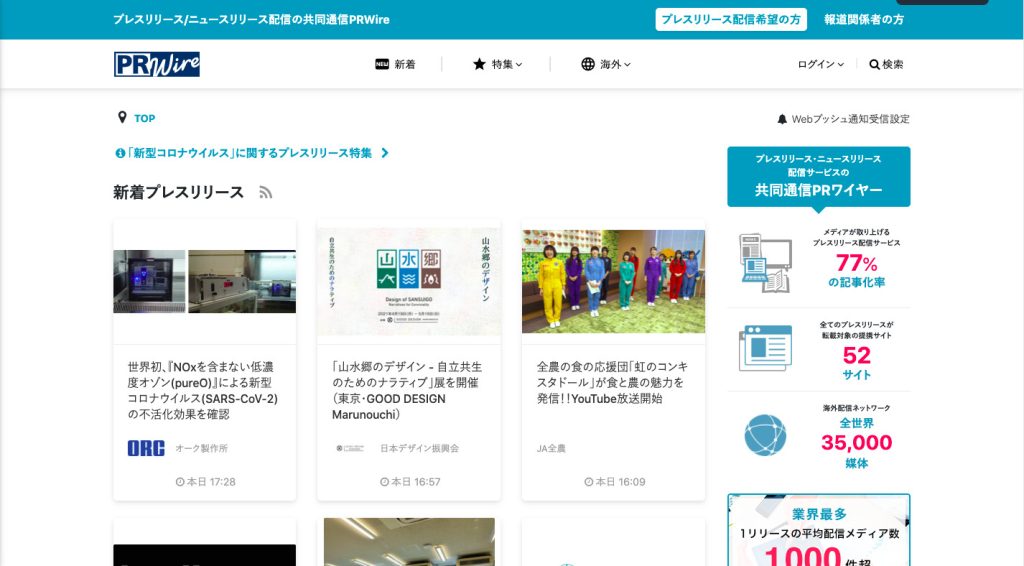The image size is (1024, 566).
Task: Click the star icon beside 特集
Action: point(479,64)
